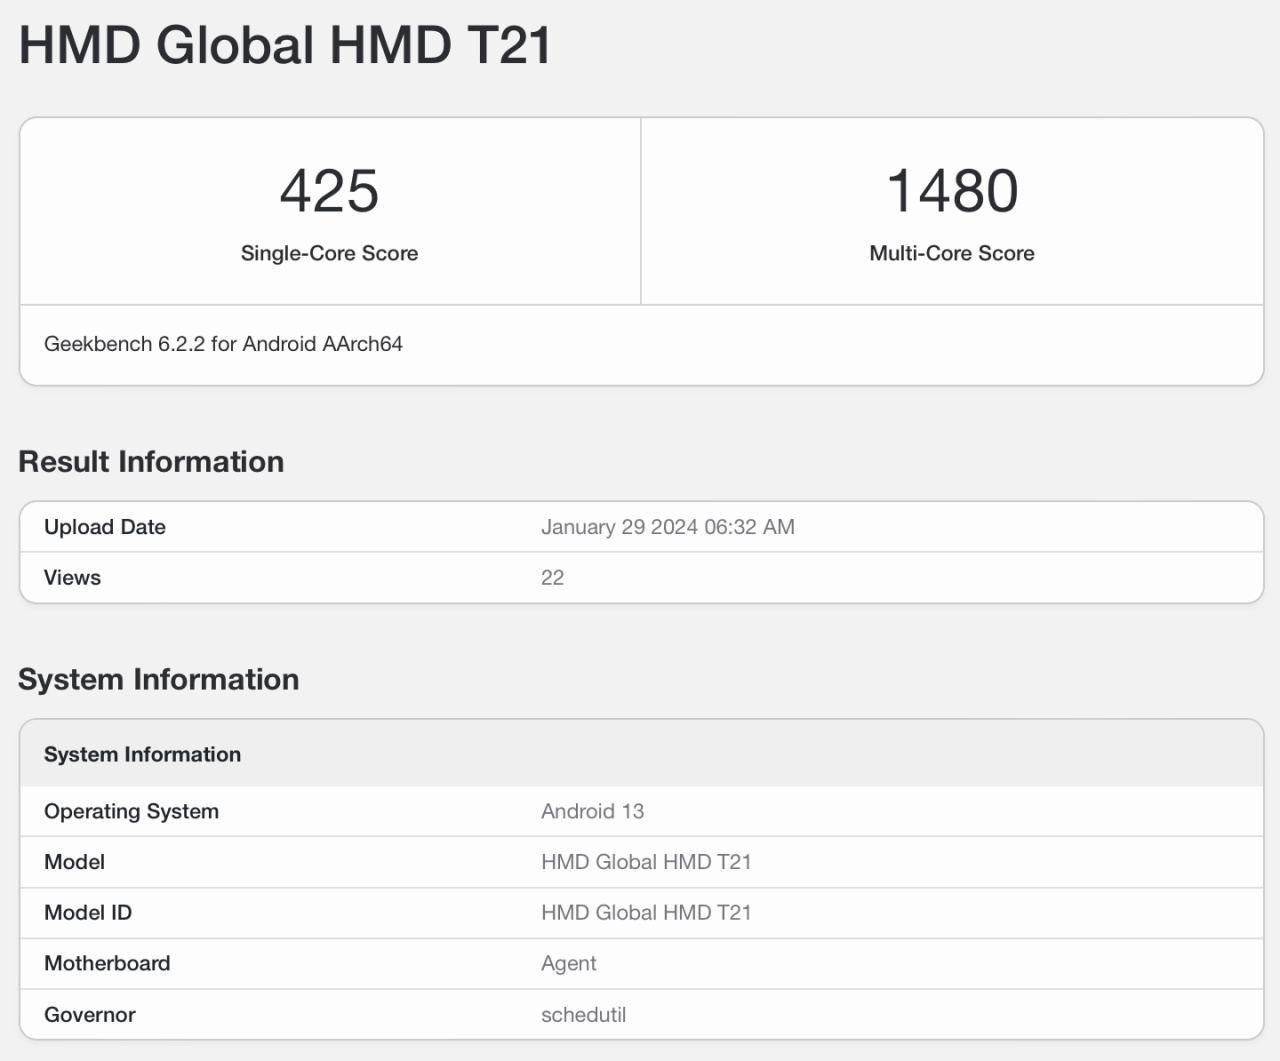Select HMD Global HMD T21 in Model ID row
The image size is (1280, 1061).
click(x=646, y=913)
